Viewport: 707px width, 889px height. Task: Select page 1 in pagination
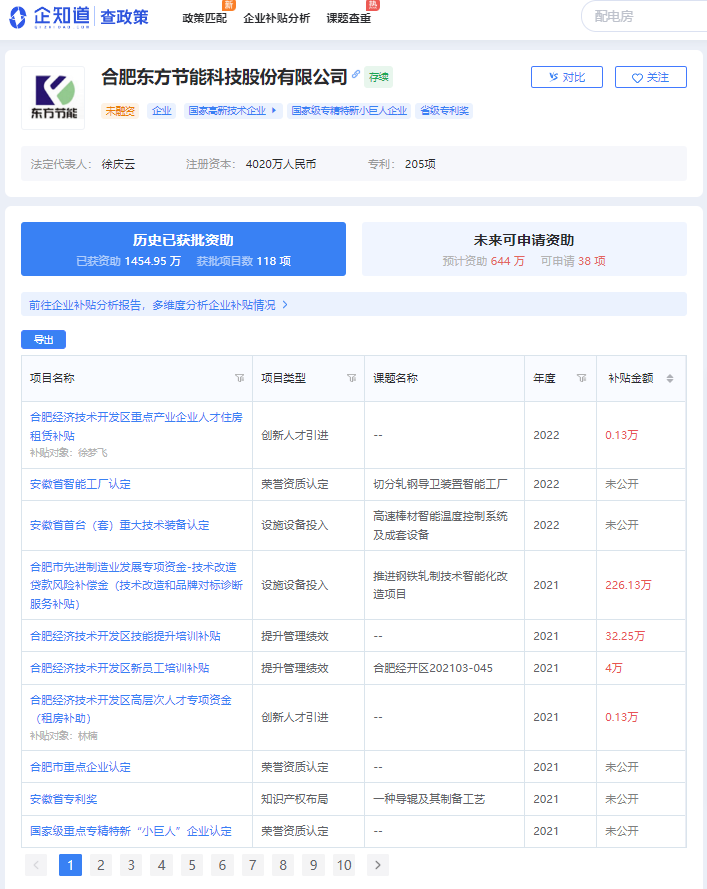point(70,865)
